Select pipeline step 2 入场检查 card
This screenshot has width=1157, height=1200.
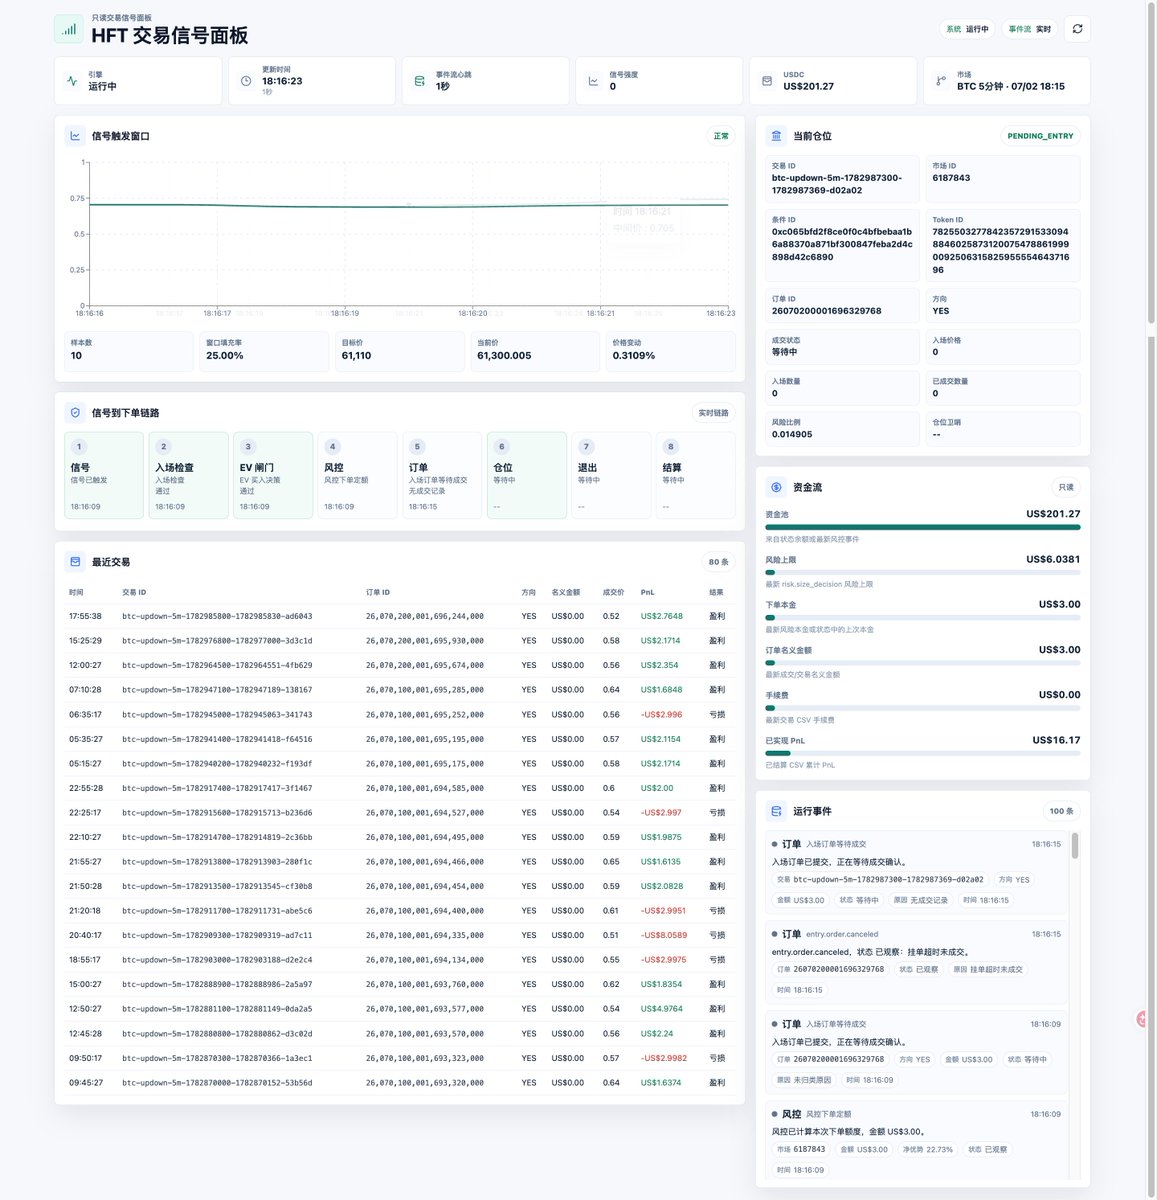tap(189, 475)
